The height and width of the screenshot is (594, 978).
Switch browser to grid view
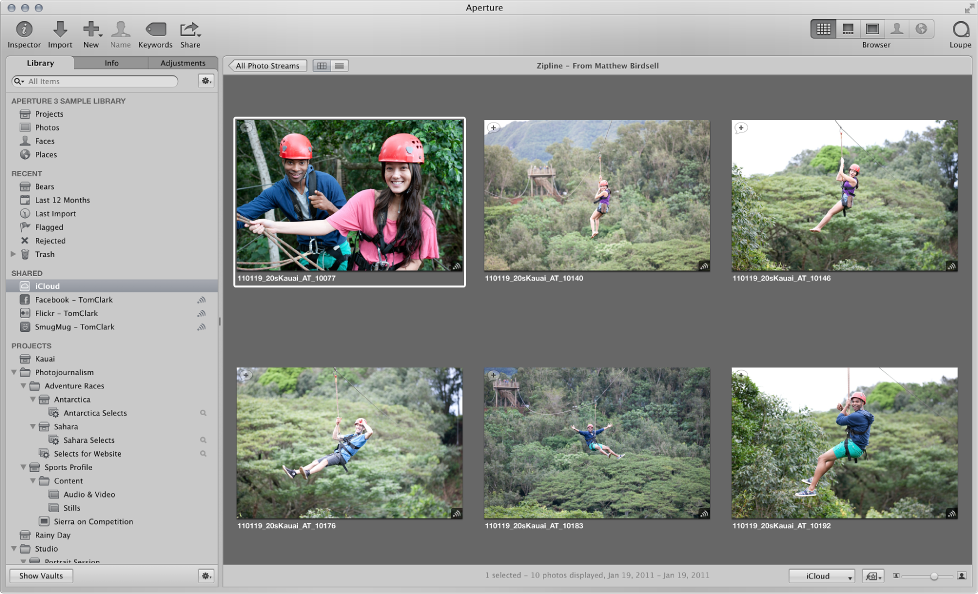[322, 66]
